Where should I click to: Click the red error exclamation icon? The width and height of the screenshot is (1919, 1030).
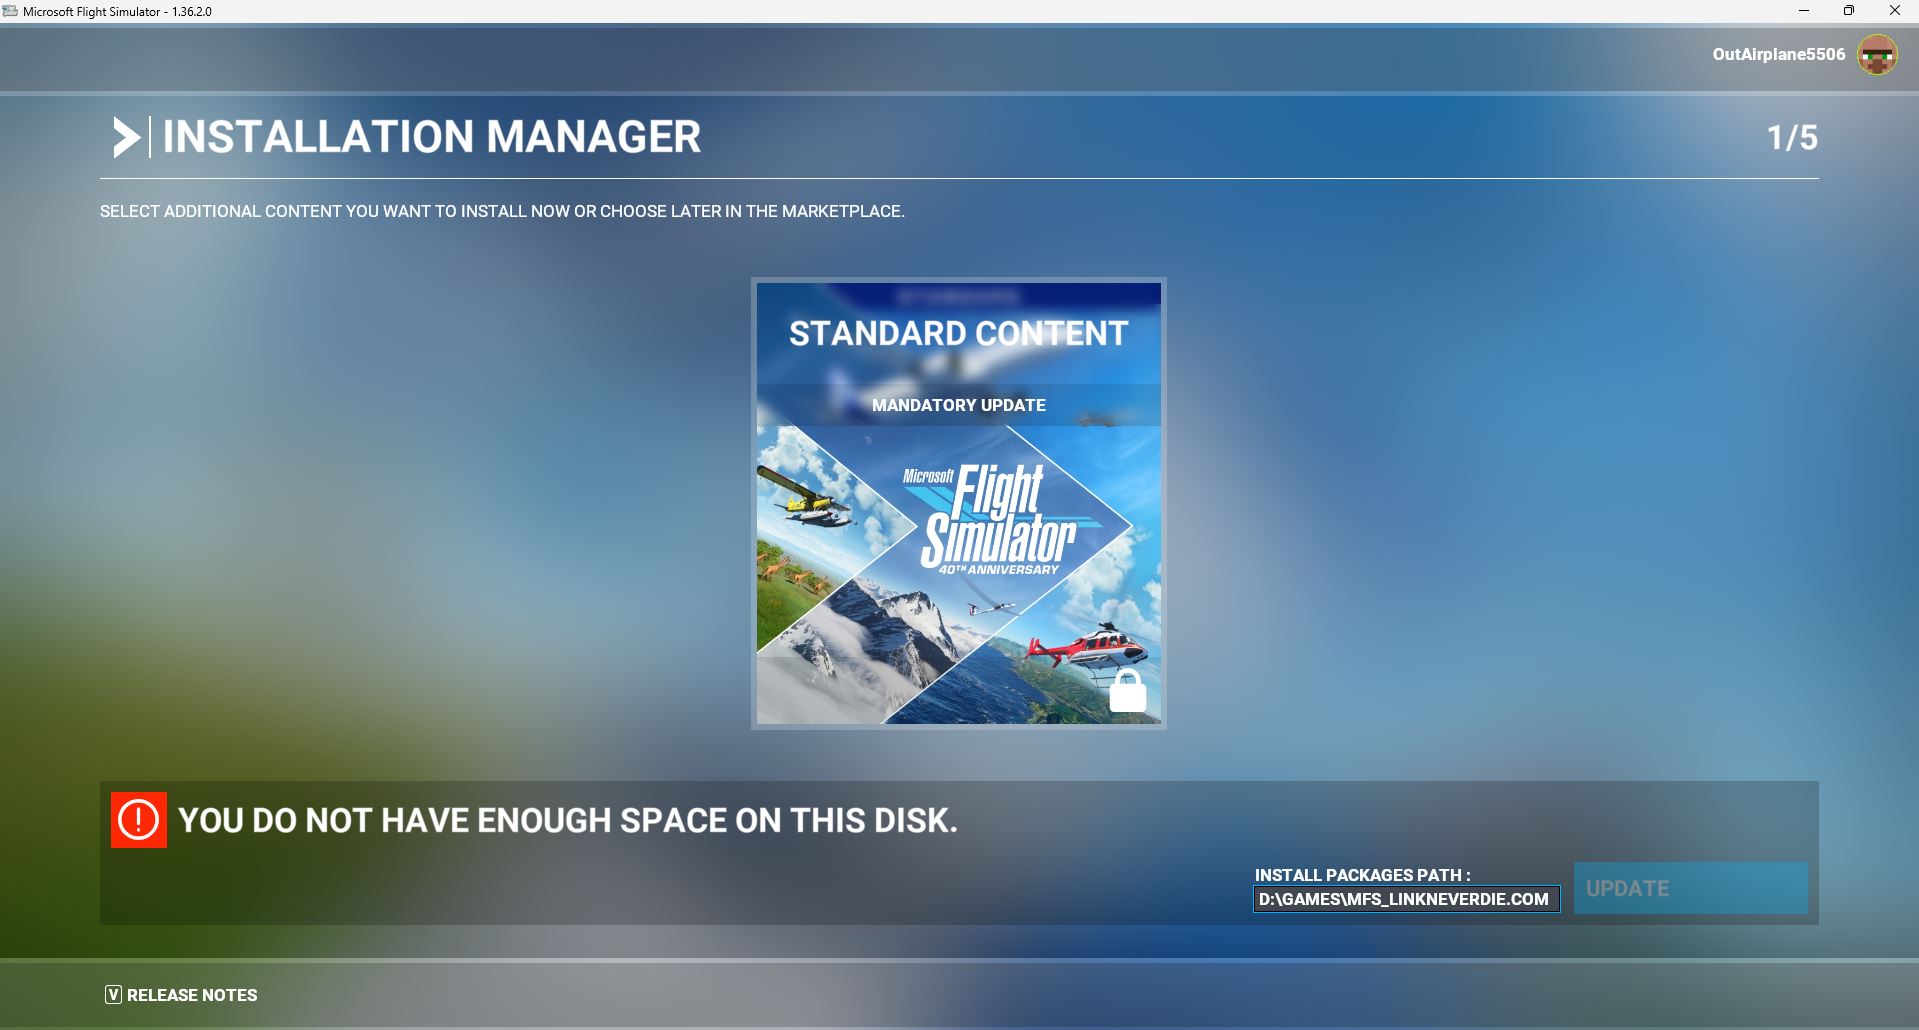pyautogui.click(x=139, y=820)
